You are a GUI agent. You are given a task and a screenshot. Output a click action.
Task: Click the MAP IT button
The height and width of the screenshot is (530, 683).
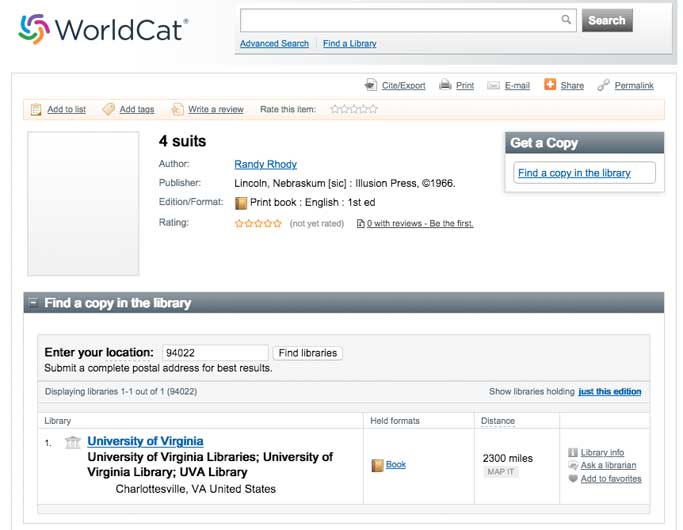500,472
